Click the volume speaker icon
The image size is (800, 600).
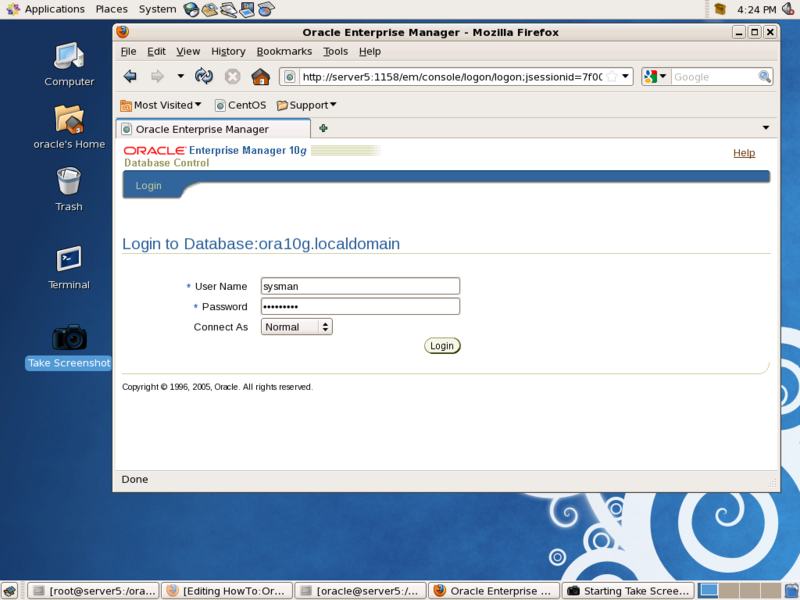(789, 9)
